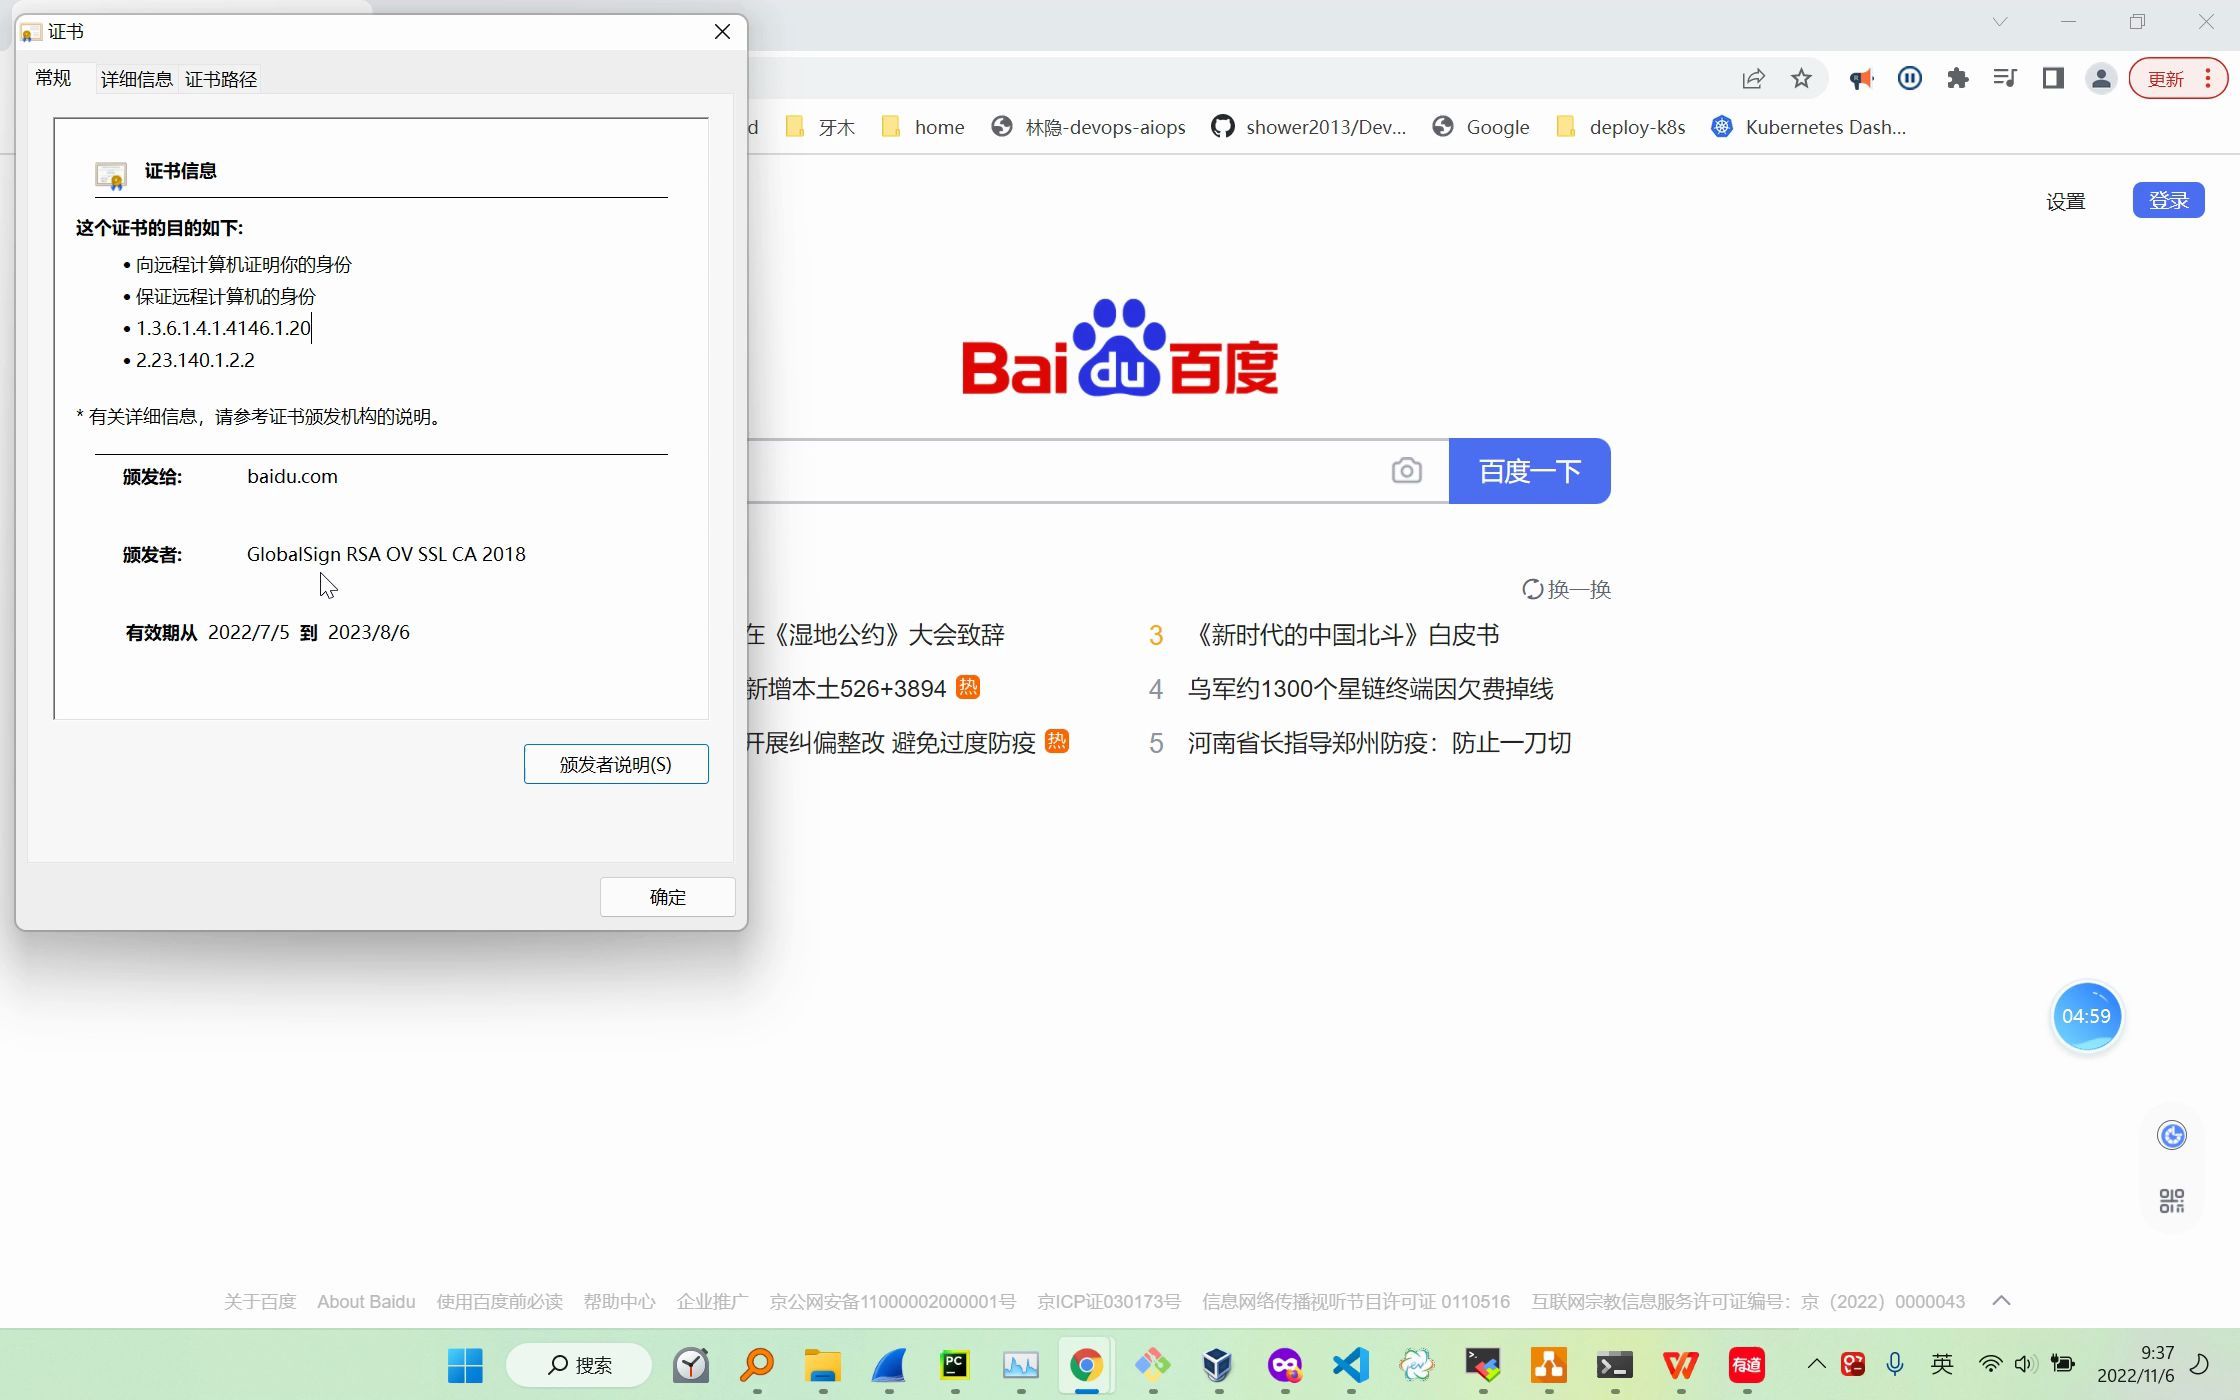Viewport: 2240px width, 1400px height.
Task: Open the megaphone extension icon
Action: click(1861, 79)
